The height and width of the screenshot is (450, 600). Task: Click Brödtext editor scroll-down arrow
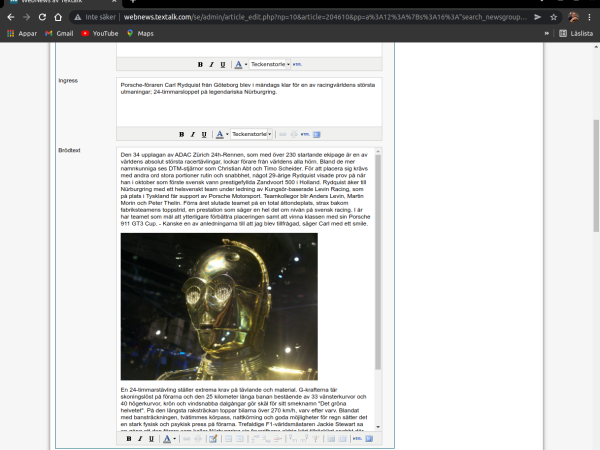pyautogui.click(x=378, y=427)
